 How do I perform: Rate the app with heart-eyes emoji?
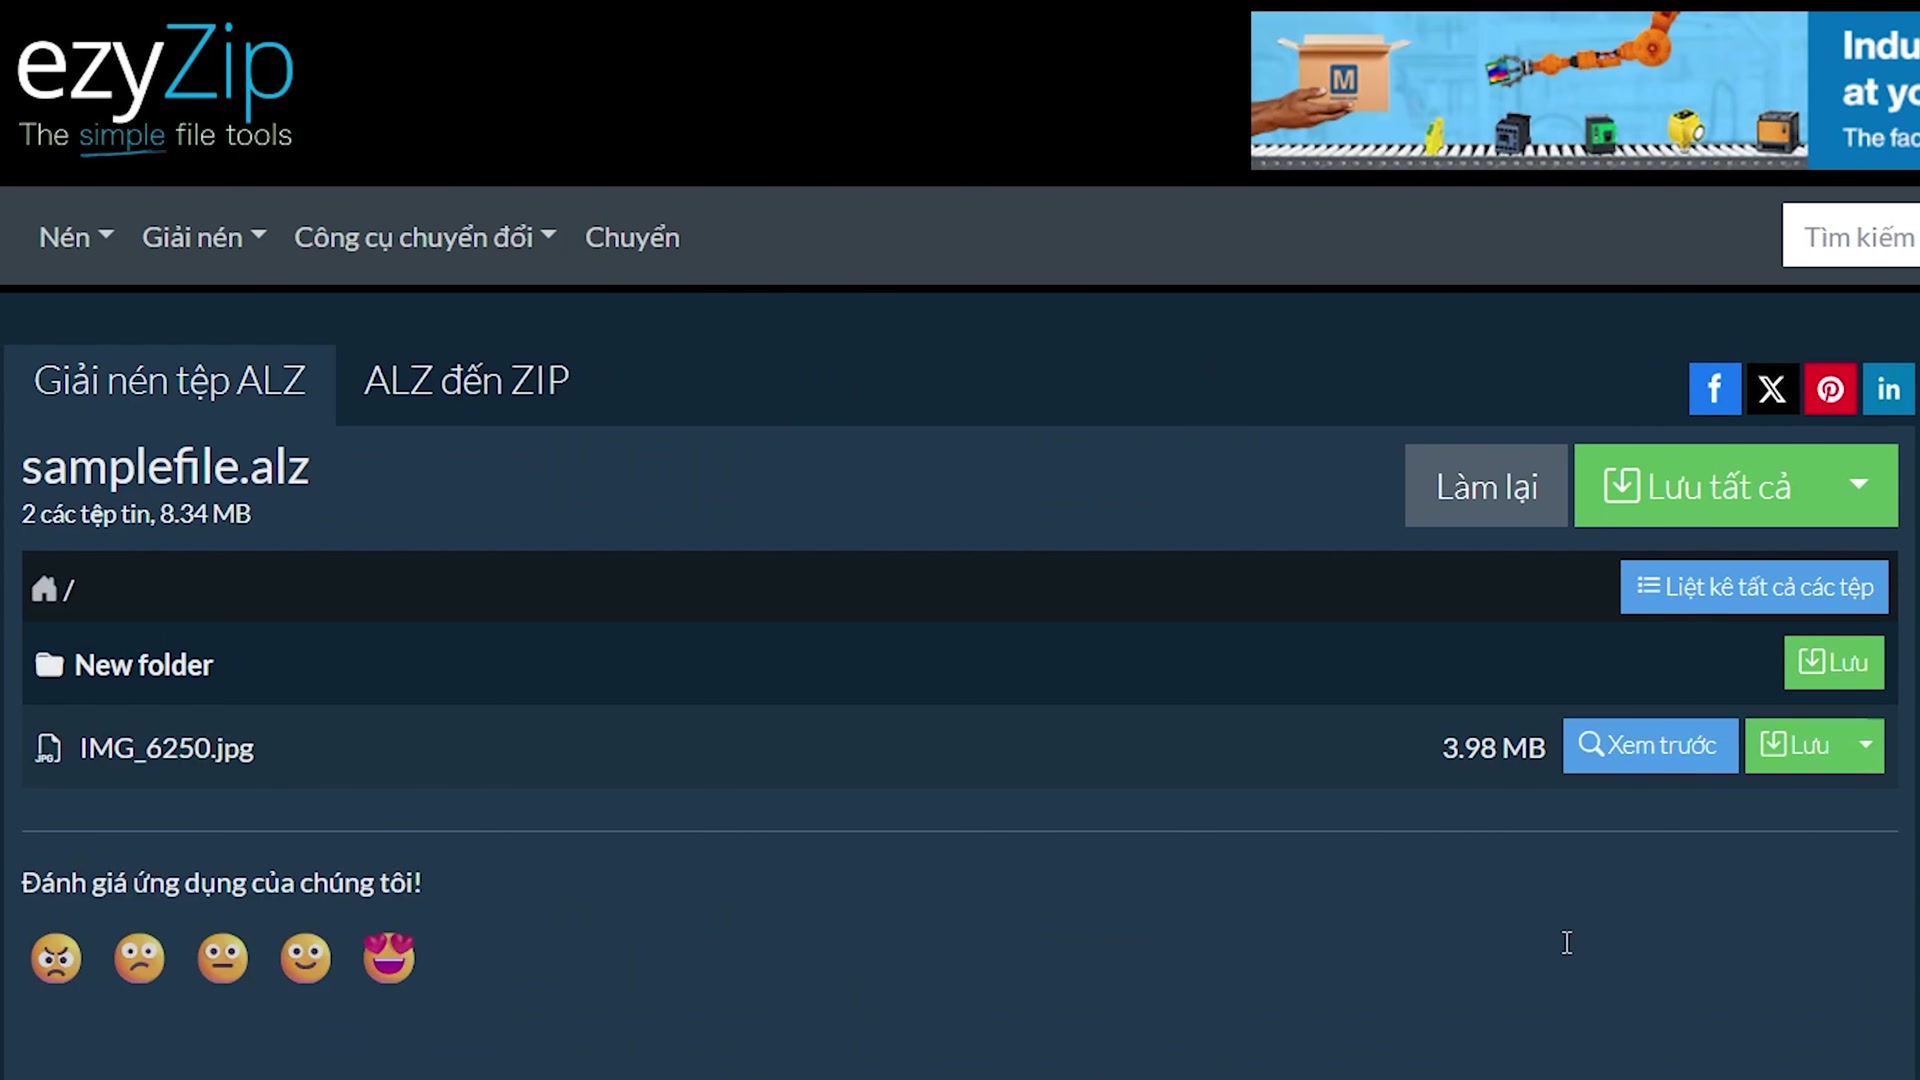pos(389,958)
